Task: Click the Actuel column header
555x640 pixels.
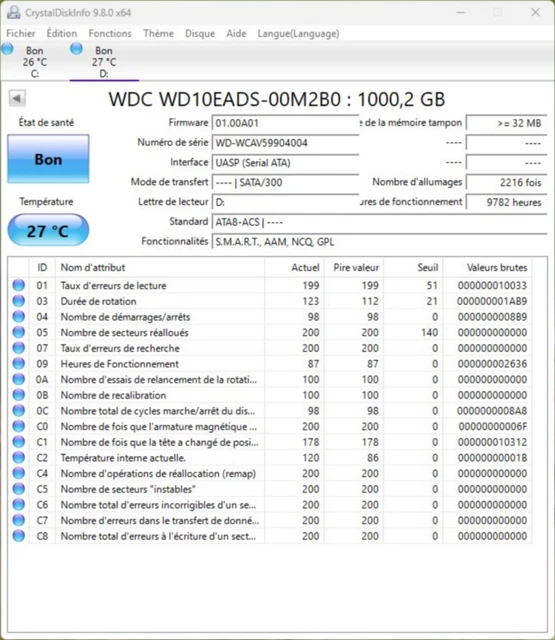Action: (x=294, y=267)
